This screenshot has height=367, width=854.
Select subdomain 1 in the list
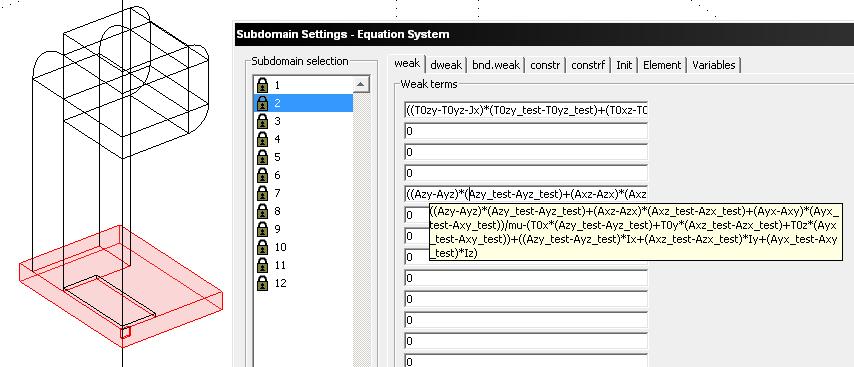click(x=303, y=85)
